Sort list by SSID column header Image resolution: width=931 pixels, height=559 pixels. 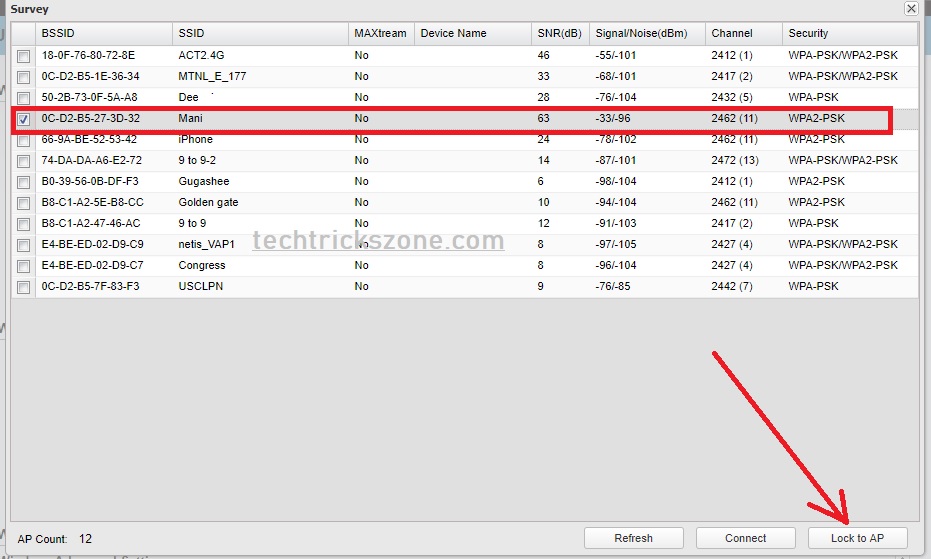259,33
